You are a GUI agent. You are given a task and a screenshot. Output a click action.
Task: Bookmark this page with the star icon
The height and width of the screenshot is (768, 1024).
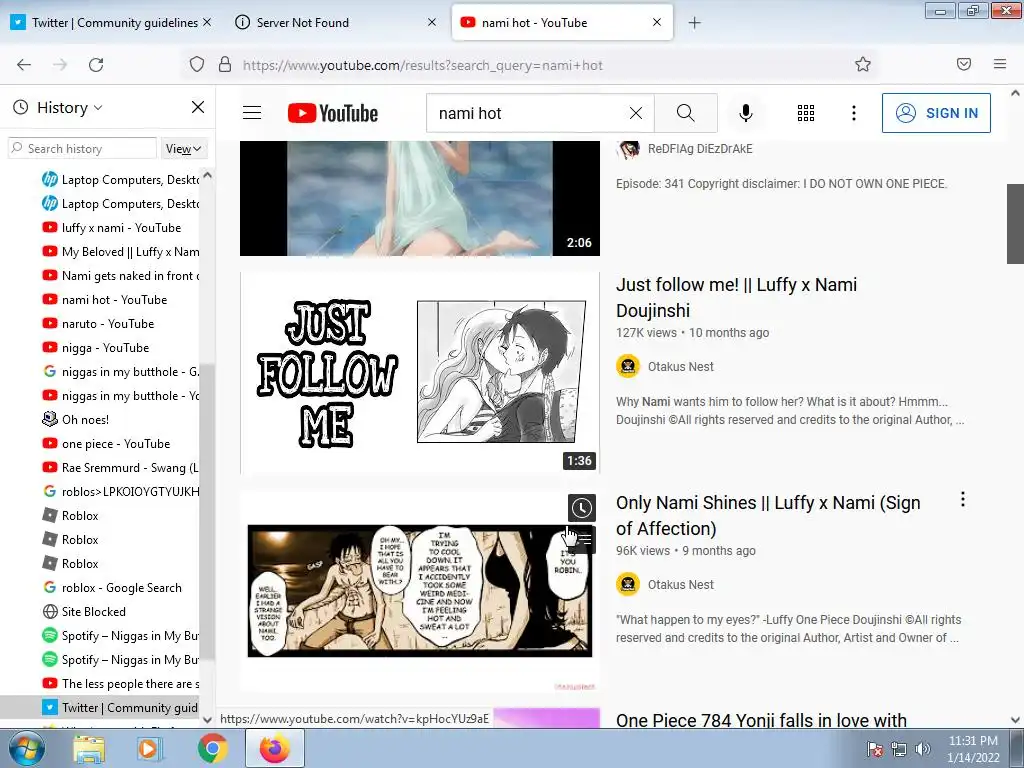point(863,64)
